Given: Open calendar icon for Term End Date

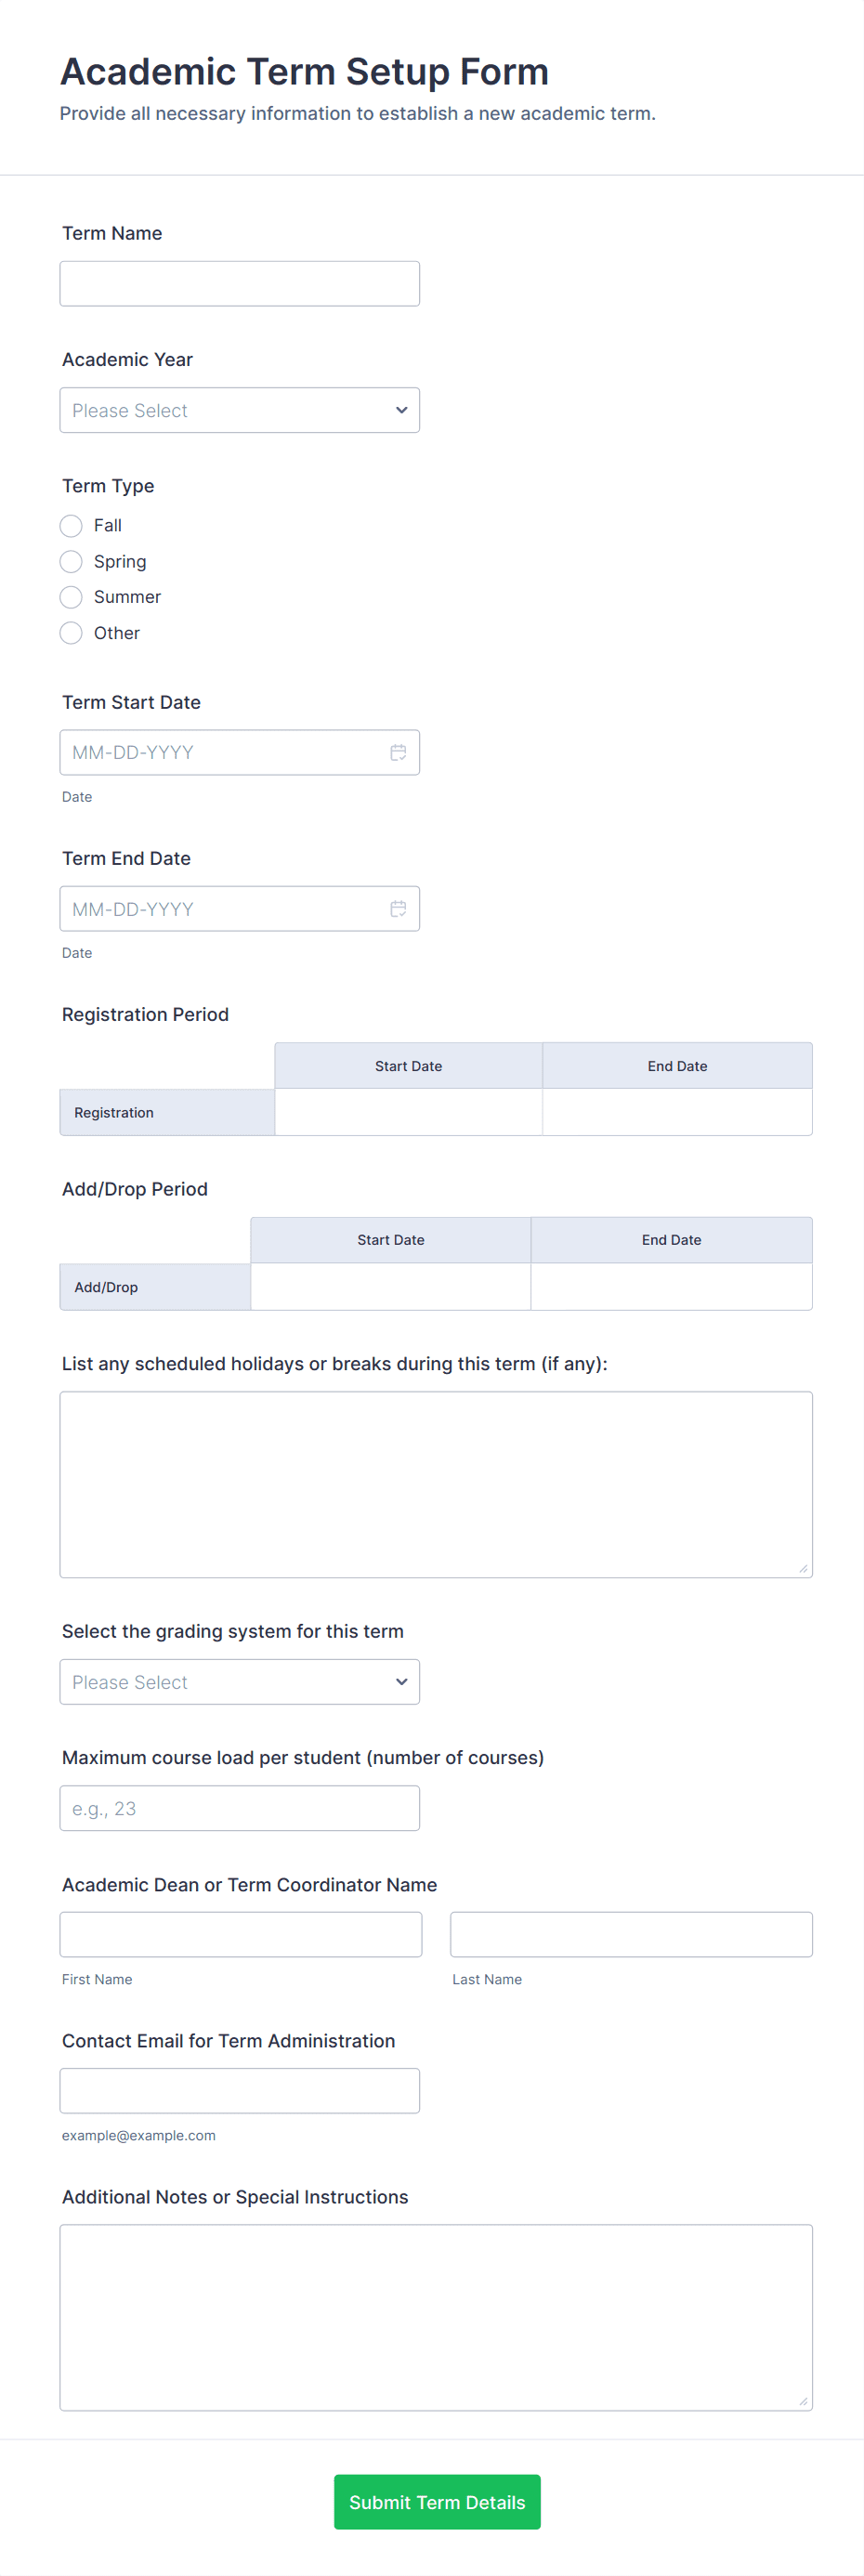Looking at the screenshot, I should (x=398, y=908).
